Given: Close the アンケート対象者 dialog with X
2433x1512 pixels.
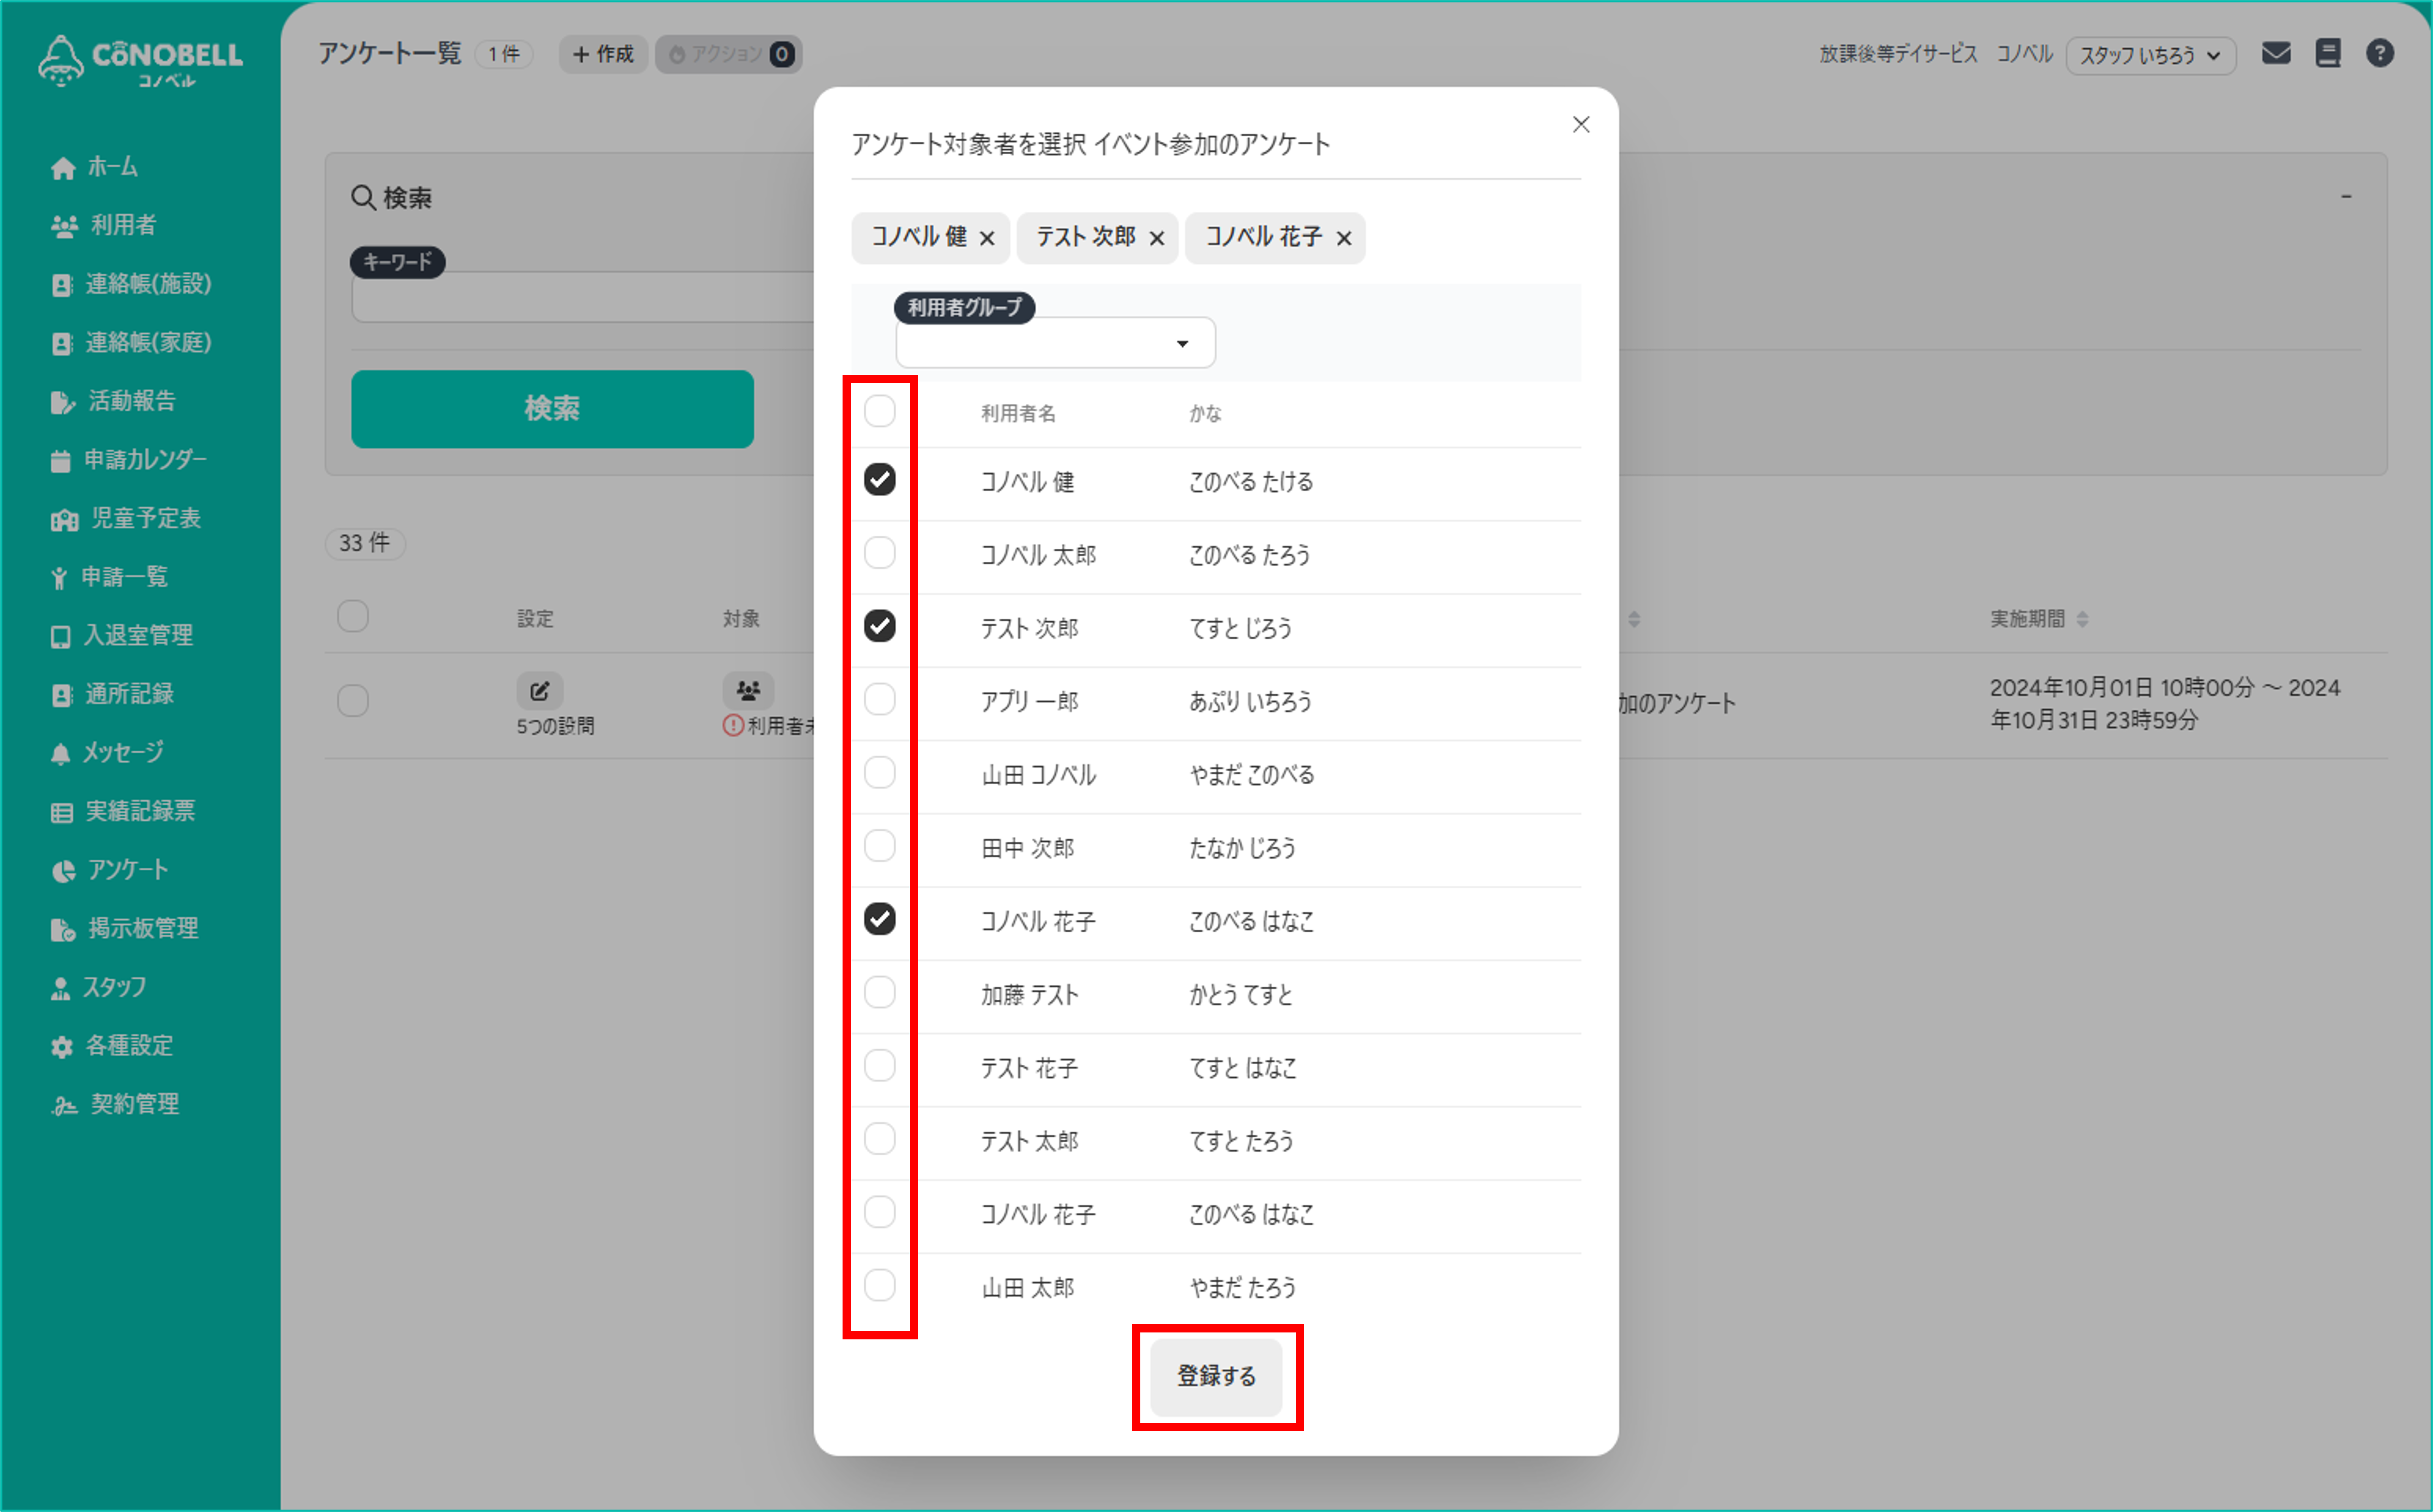Looking at the screenshot, I should 1581,125.
